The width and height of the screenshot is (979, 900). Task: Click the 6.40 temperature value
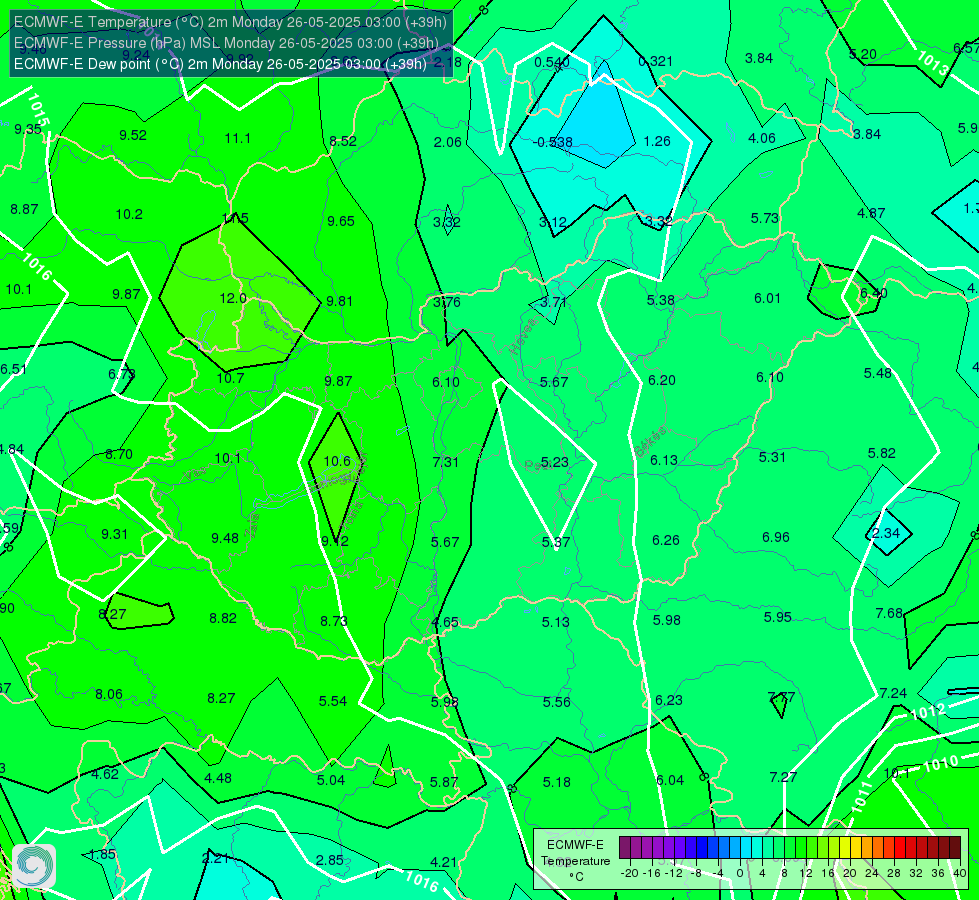coord(873,293)
